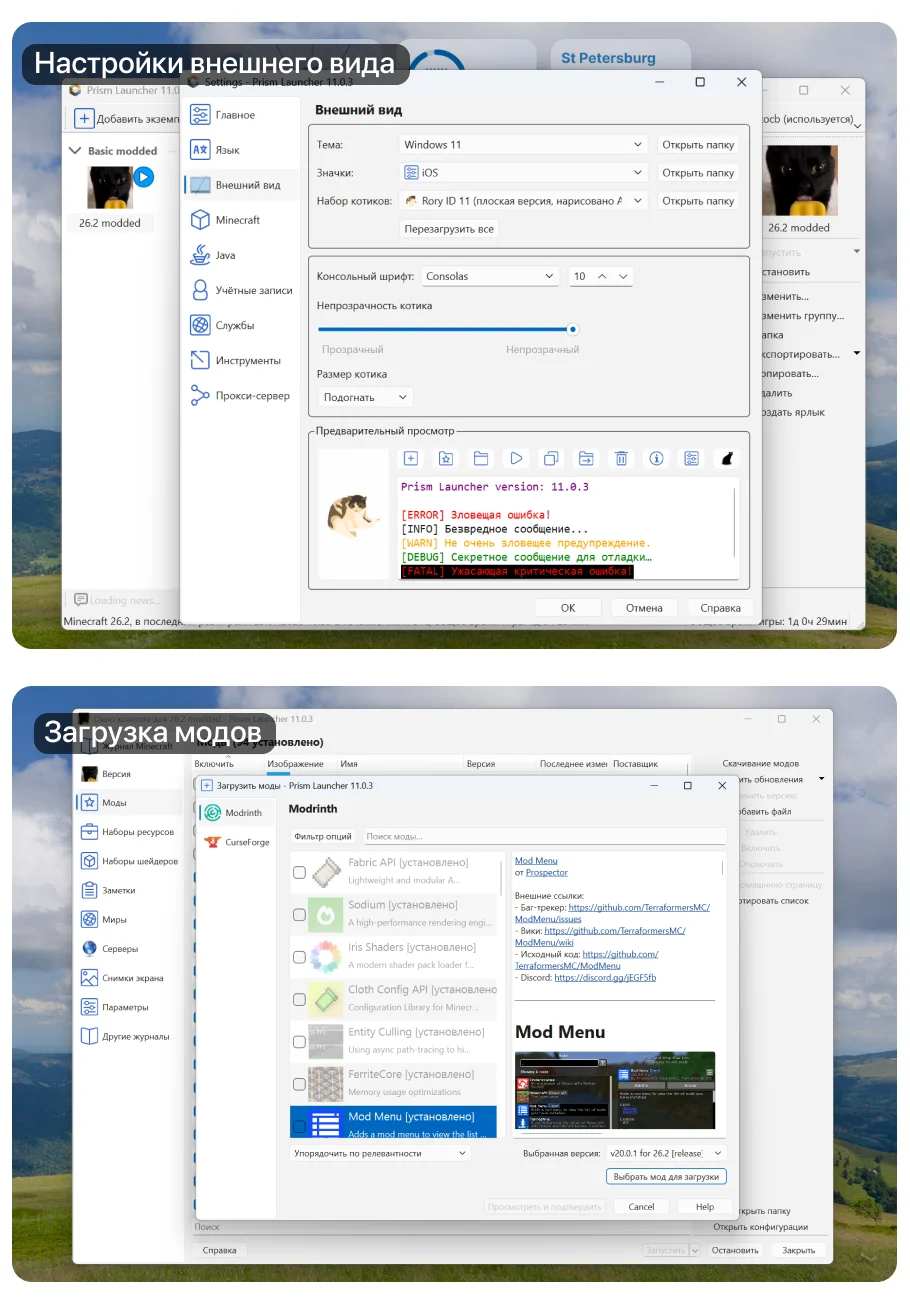This screenshot has height=1298, width=910.
Task: Click Фильтр опций button in download dialog
Action: click(323, 836)
